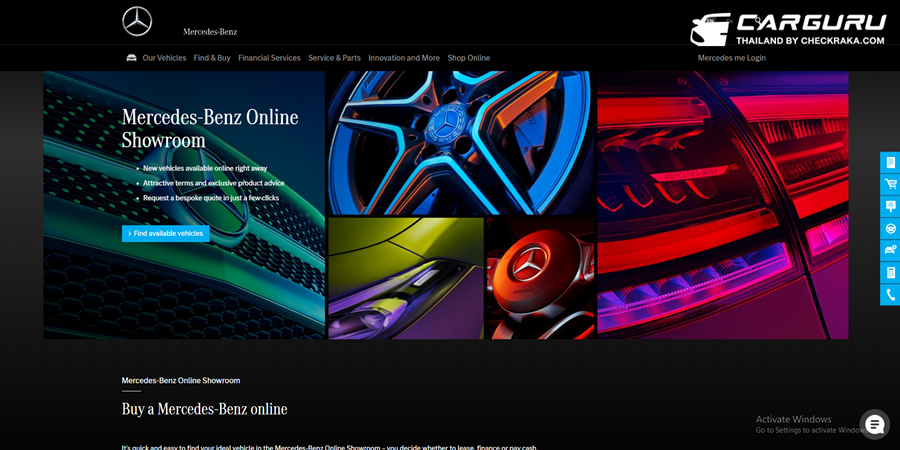Viewport: 900px width, 450px height.
Task: Open the brochure document sidebar icon
Action: [890, 162]
